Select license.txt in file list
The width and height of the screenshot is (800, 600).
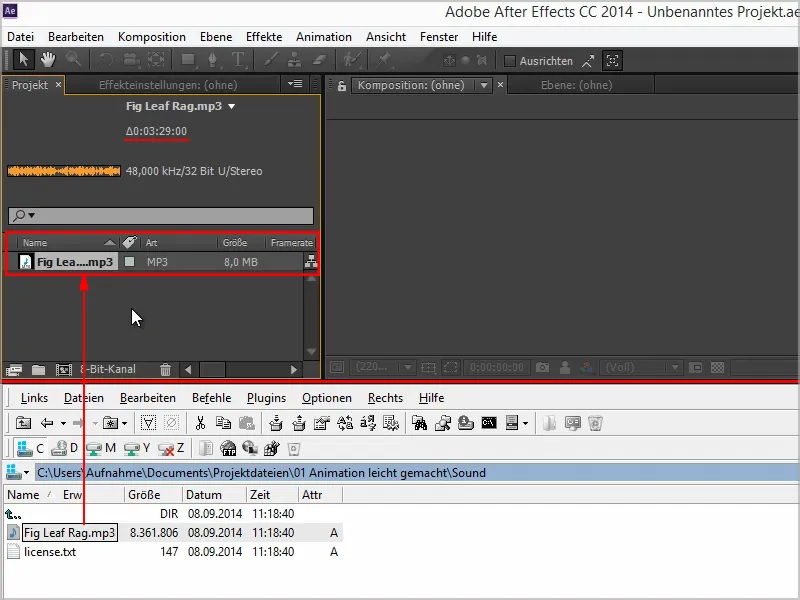[50, 552]
